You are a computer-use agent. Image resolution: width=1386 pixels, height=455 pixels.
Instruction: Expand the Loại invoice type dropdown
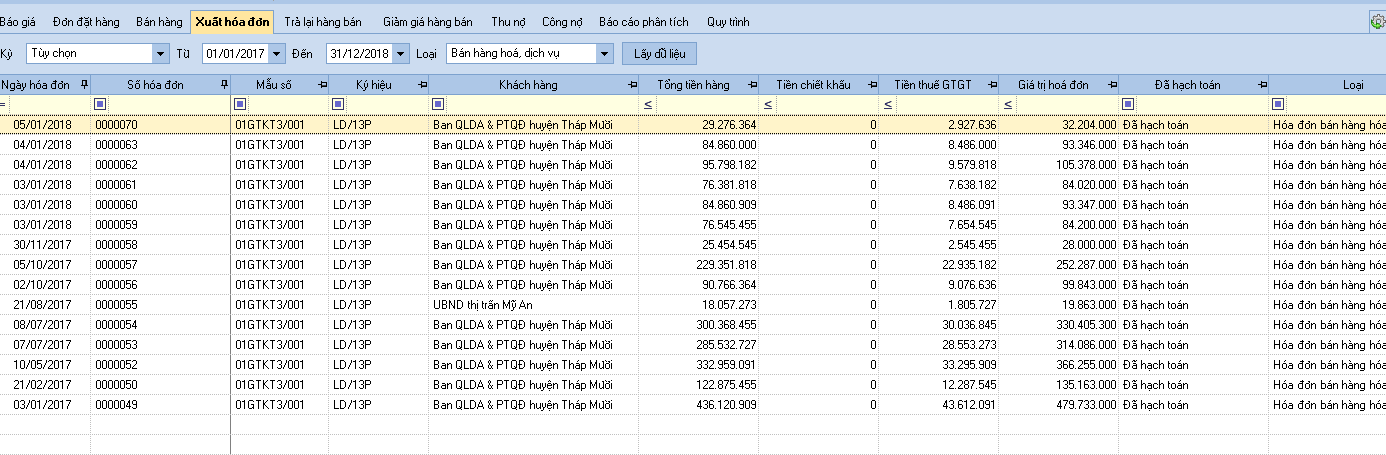point(604,53)
